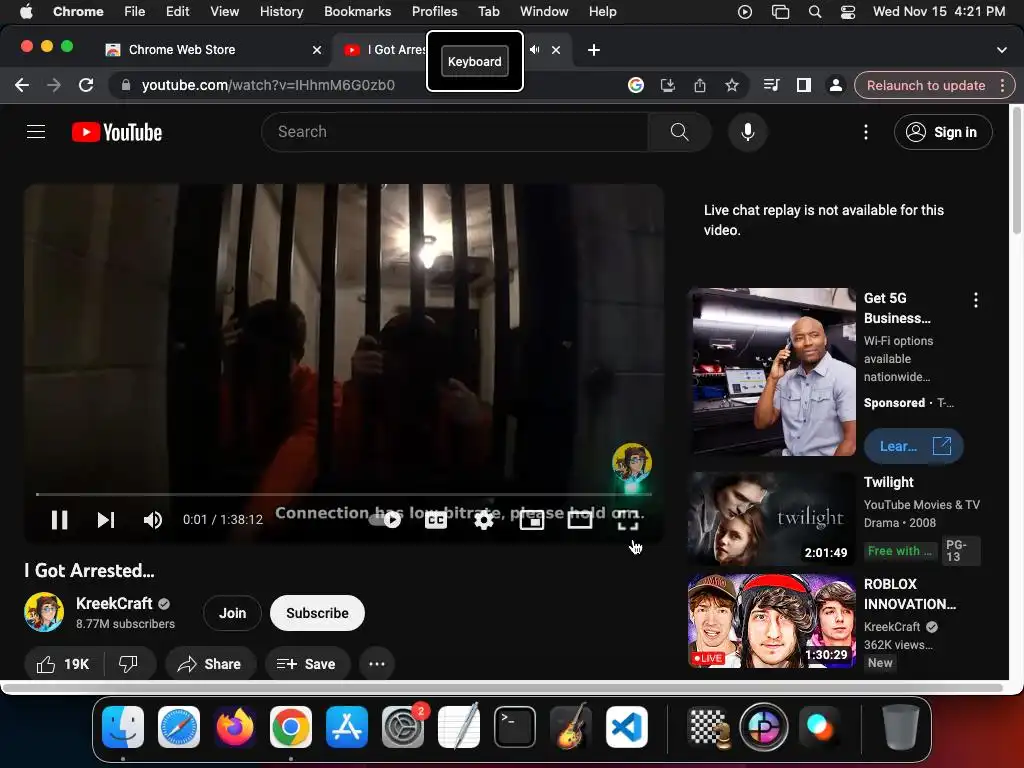Screen dimensions: 1024x768
Task: Open more actions ellipsis under video
Action: [x=377, y=664]
